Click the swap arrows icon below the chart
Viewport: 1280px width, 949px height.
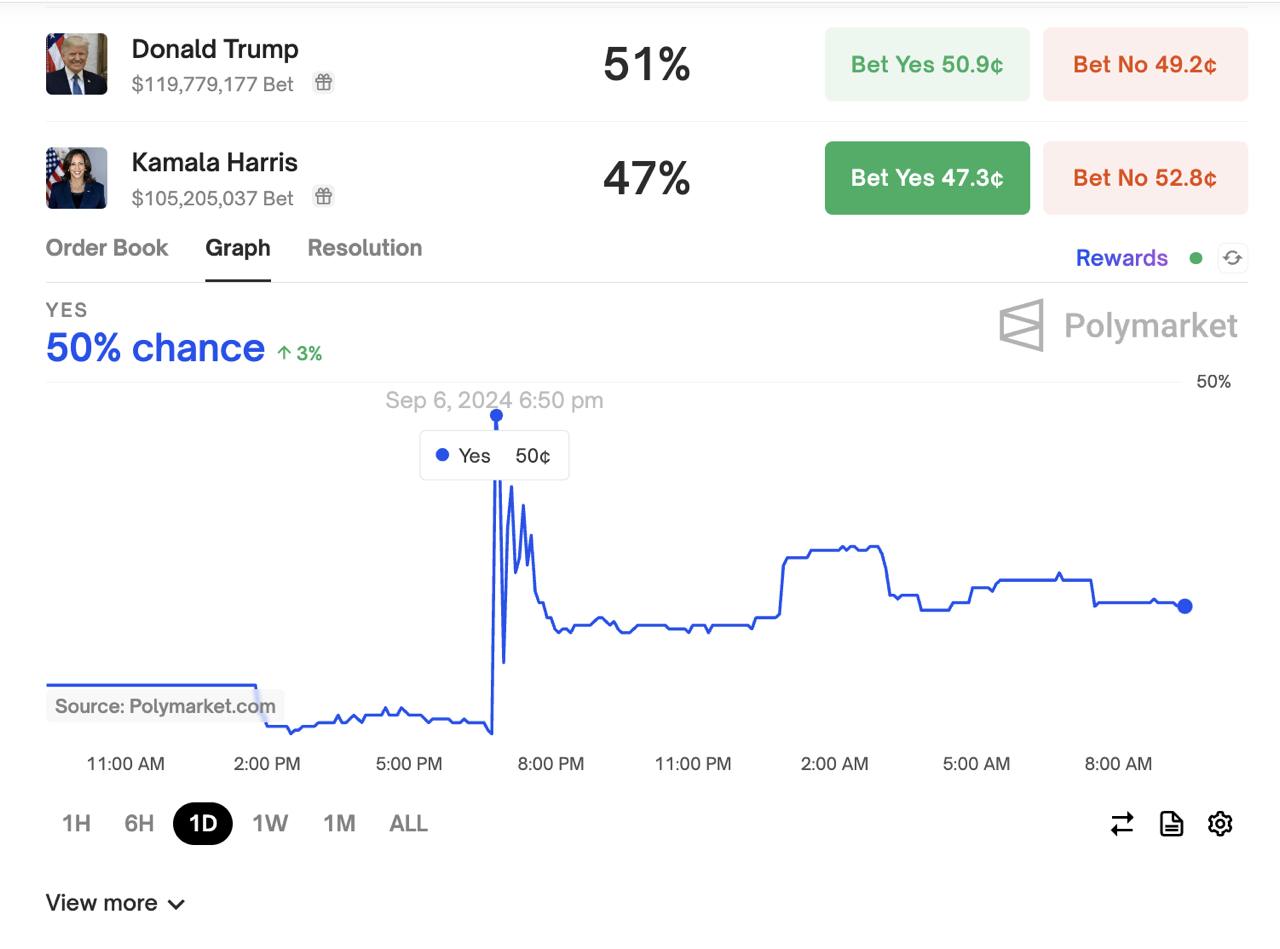click(1122, 824)
